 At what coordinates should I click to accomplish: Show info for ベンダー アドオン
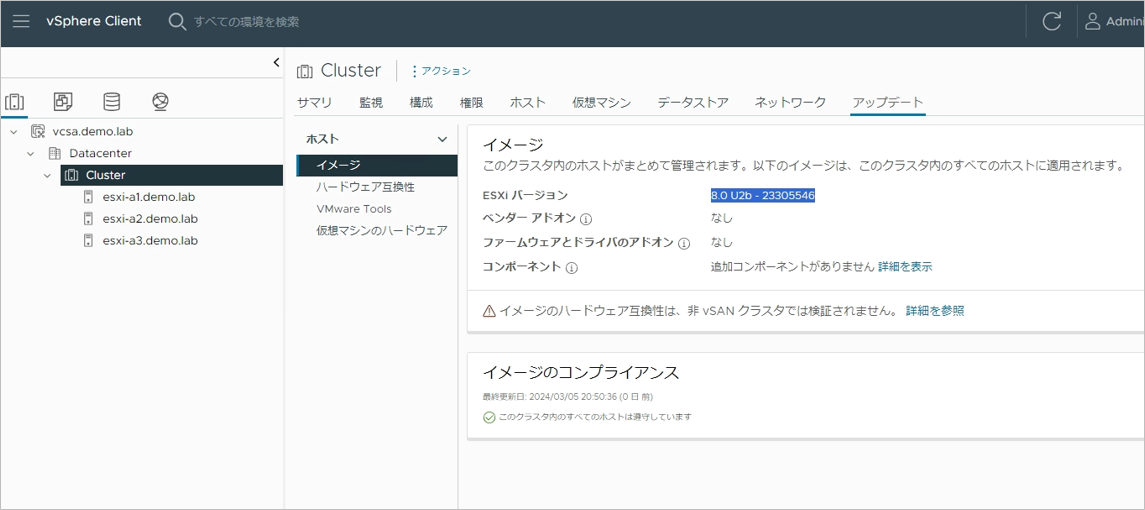coord(586,218)
